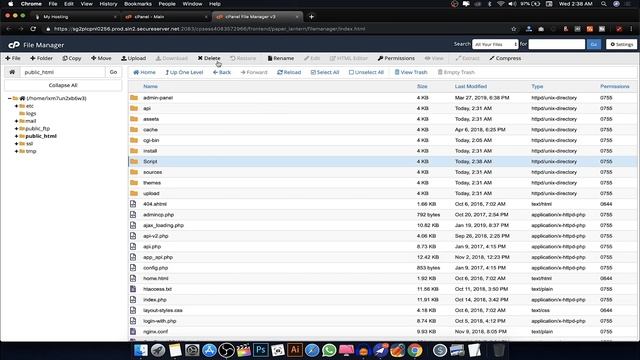Viewport: 640px width, 360px height.
Task: Select the config.php file icon
Action: tap(133, 268)
